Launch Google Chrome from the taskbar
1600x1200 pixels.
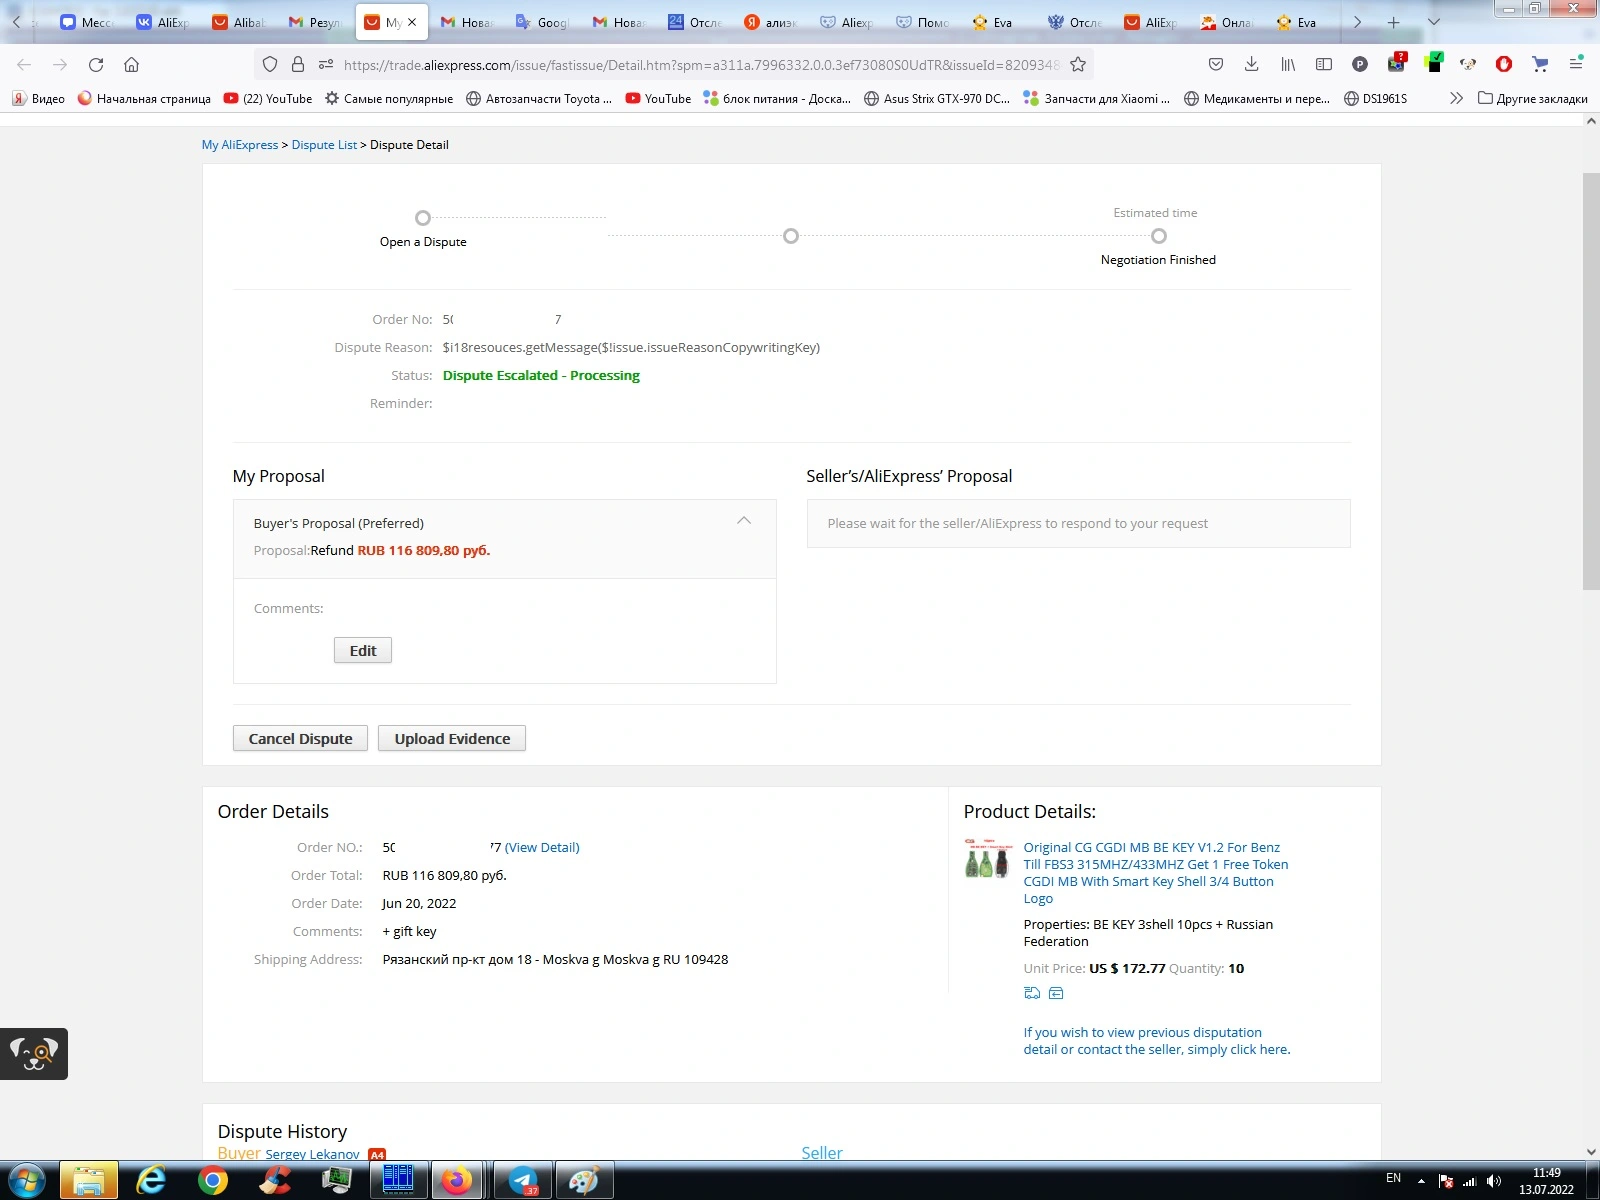(x=212, y=1181)
